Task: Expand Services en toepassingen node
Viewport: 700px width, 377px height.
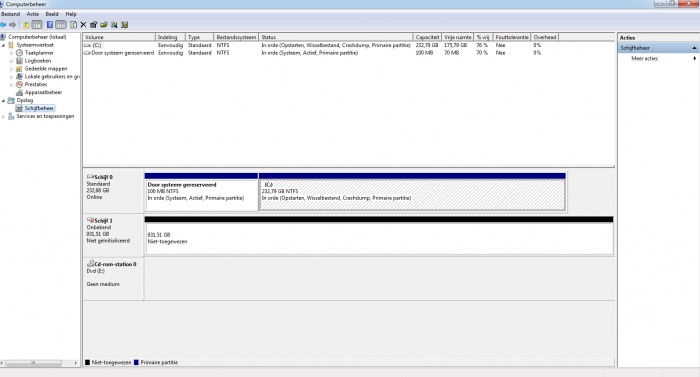Action: click(4, 117)
